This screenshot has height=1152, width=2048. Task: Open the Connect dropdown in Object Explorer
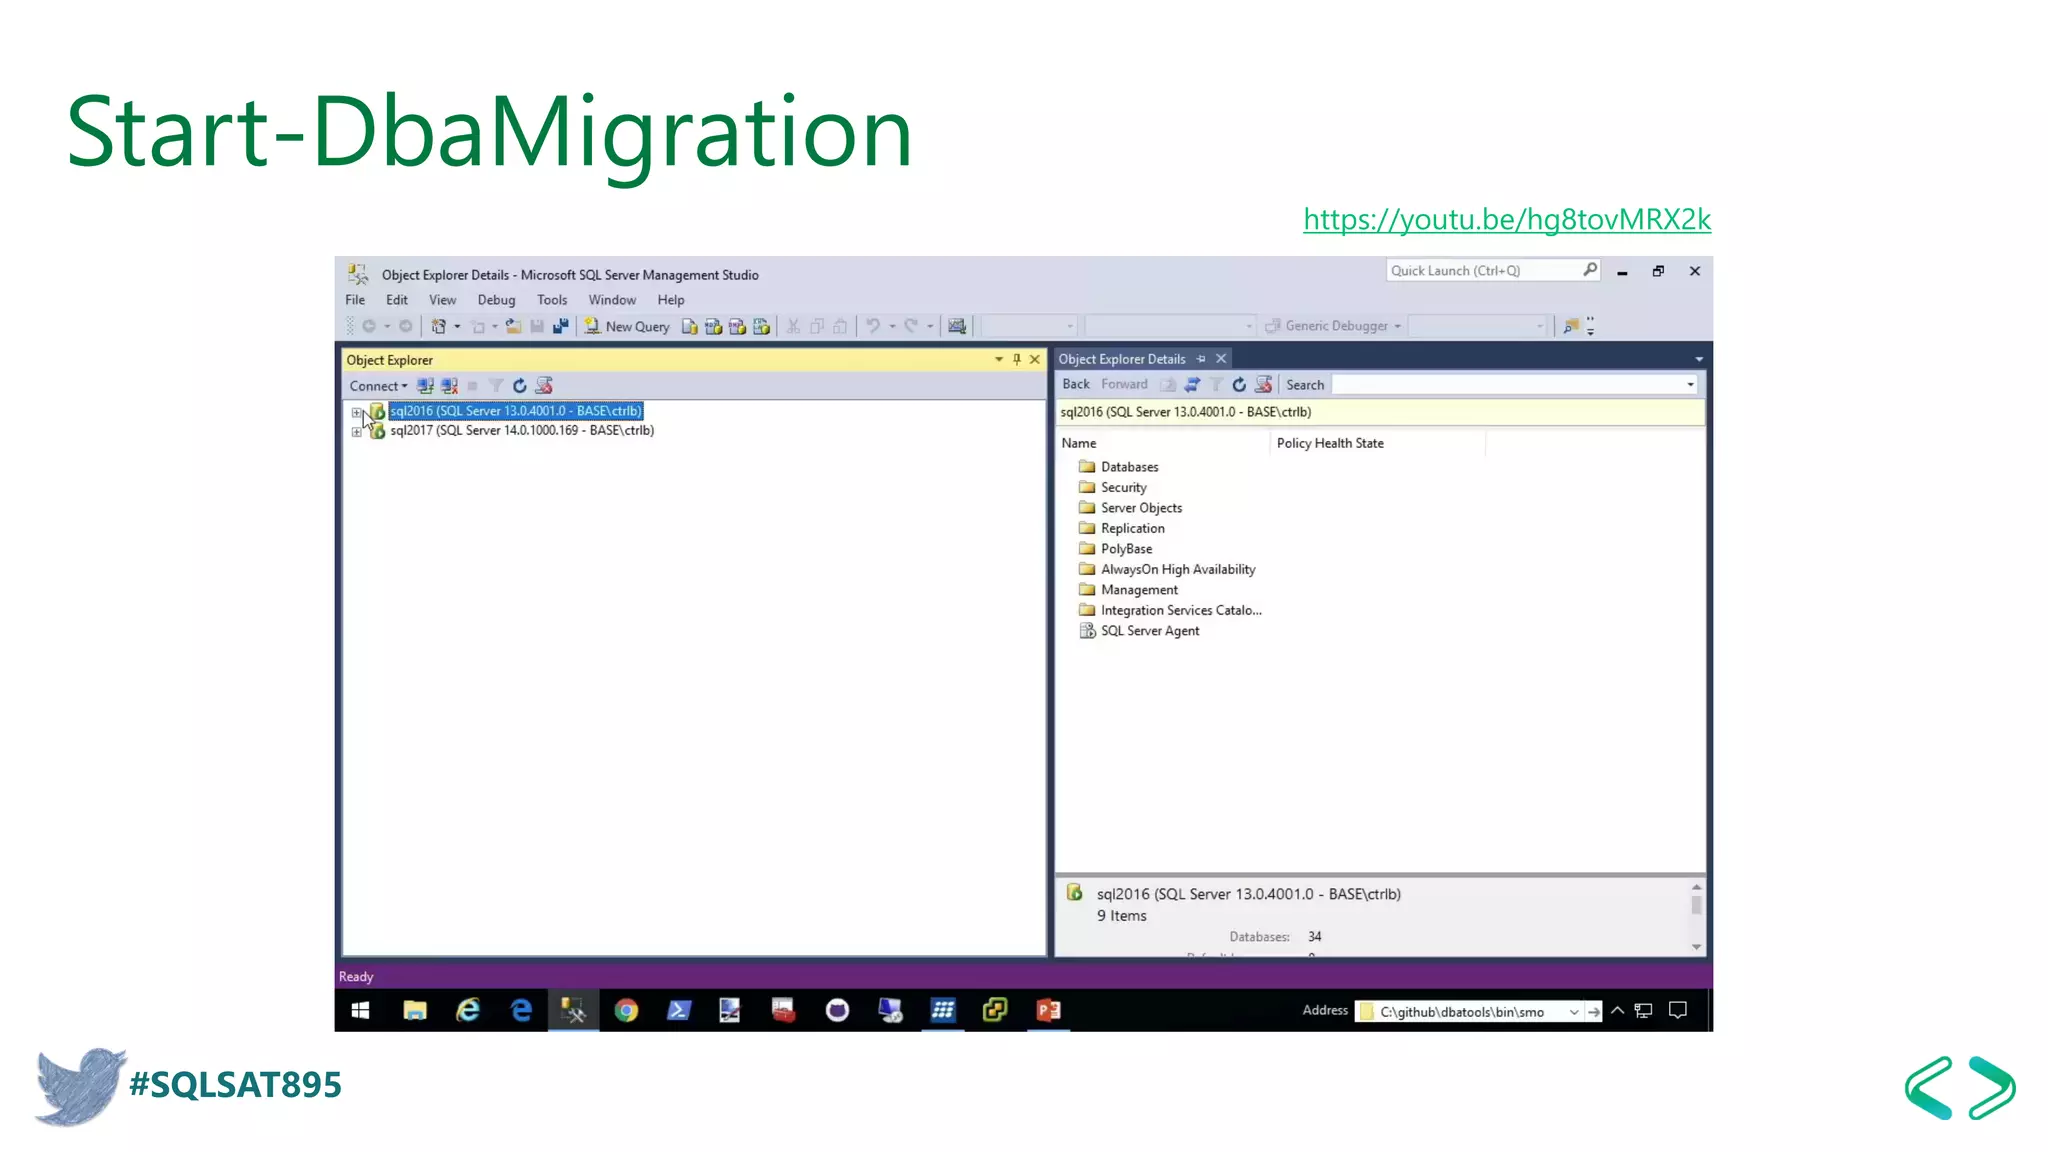[x=378, y=386]
